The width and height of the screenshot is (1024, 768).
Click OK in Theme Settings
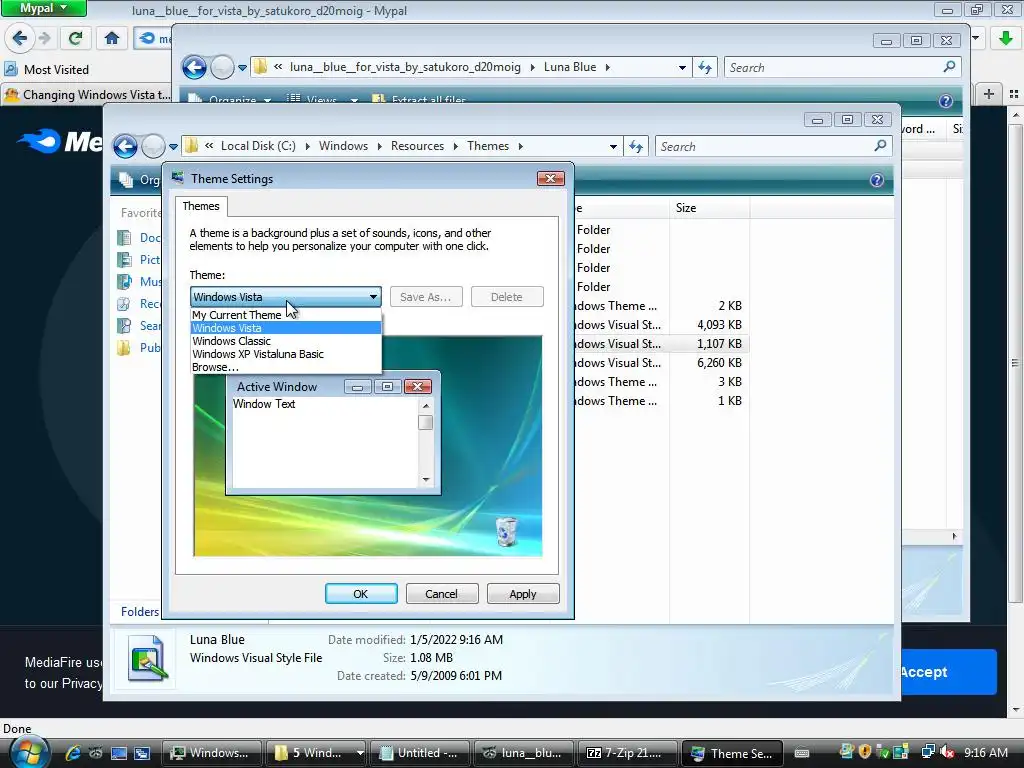361,594
